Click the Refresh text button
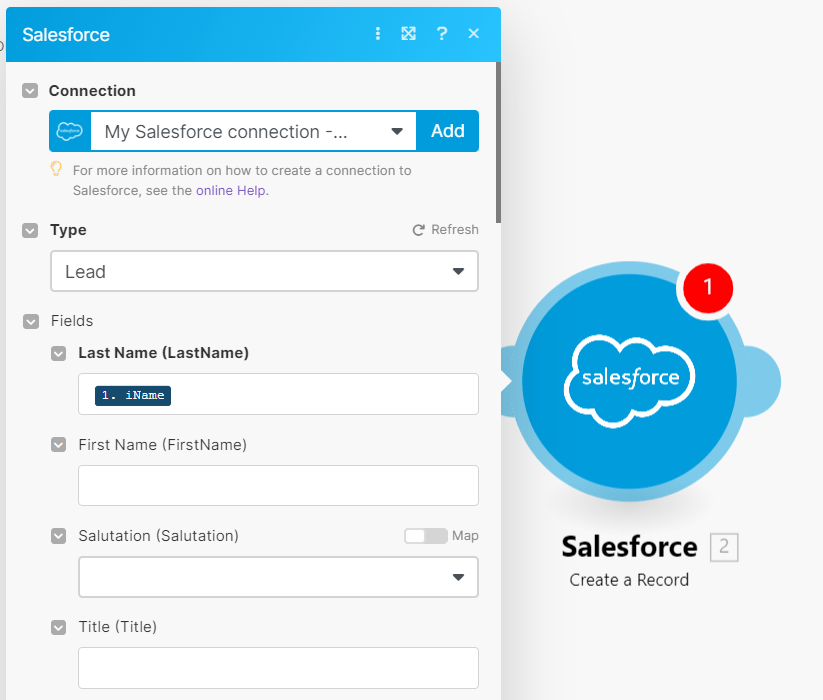The image size is (823, 700). [x=455, y=230]
